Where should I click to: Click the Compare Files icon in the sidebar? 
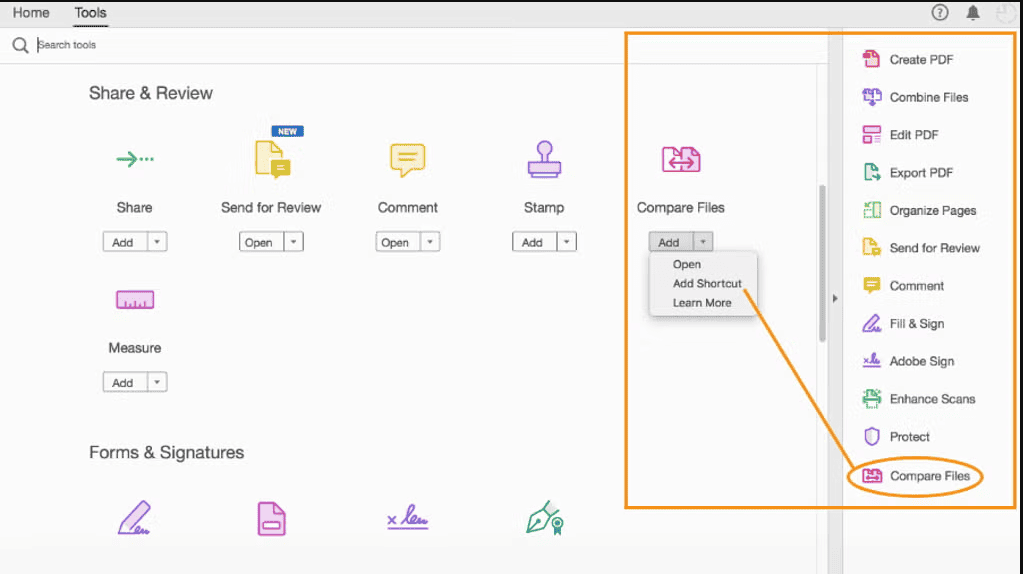pyautogui.click(x=872, y=476)
